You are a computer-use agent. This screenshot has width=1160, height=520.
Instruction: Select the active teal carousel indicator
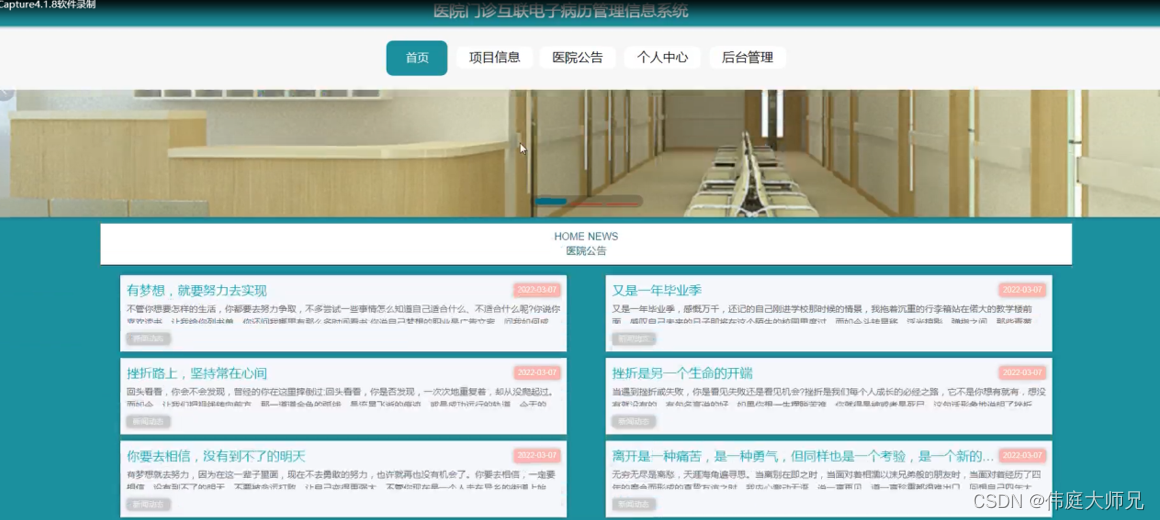click(x=551, y=201)
